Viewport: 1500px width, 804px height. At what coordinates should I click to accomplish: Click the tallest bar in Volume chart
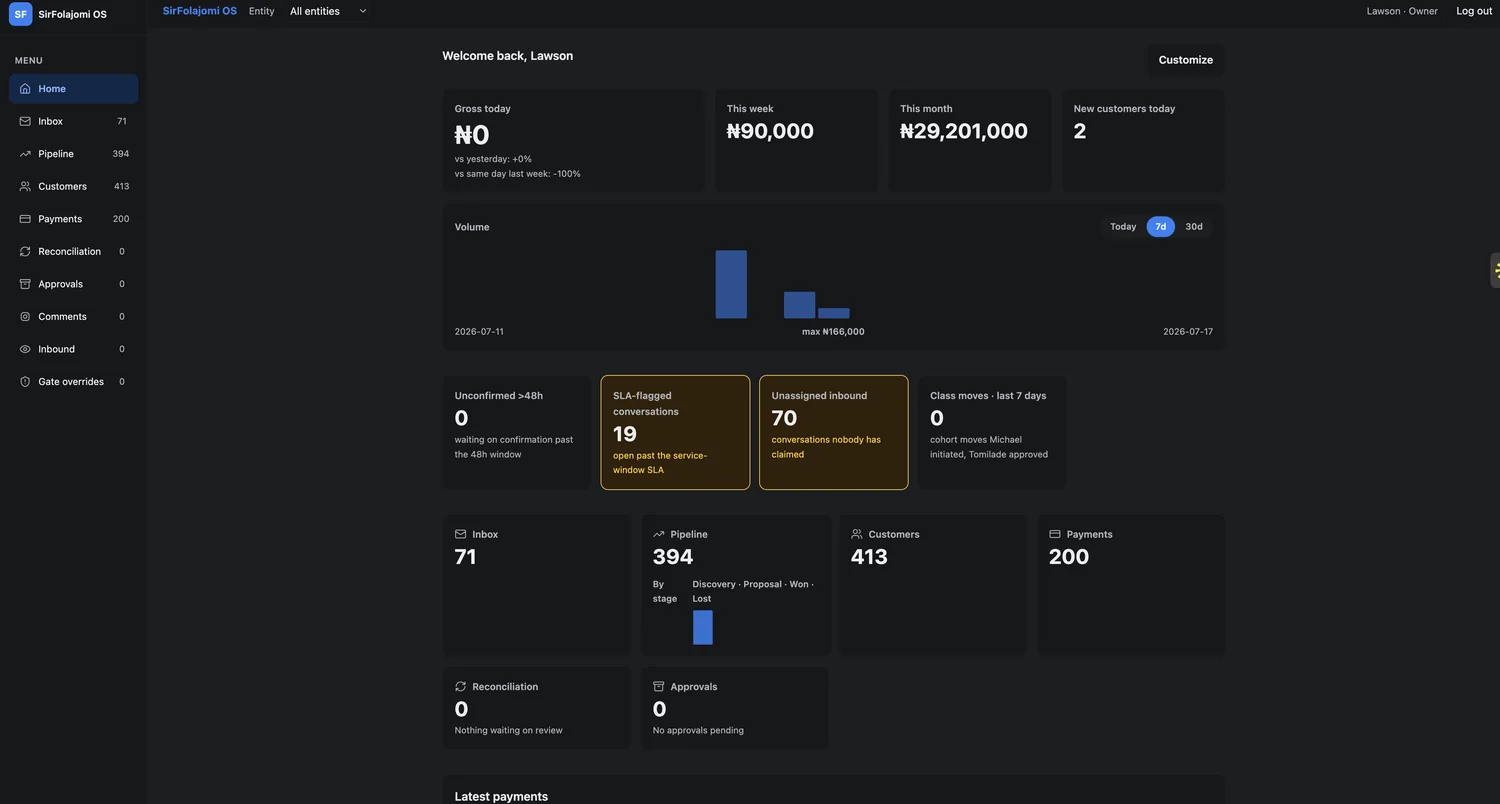click(x=731, y=285)
